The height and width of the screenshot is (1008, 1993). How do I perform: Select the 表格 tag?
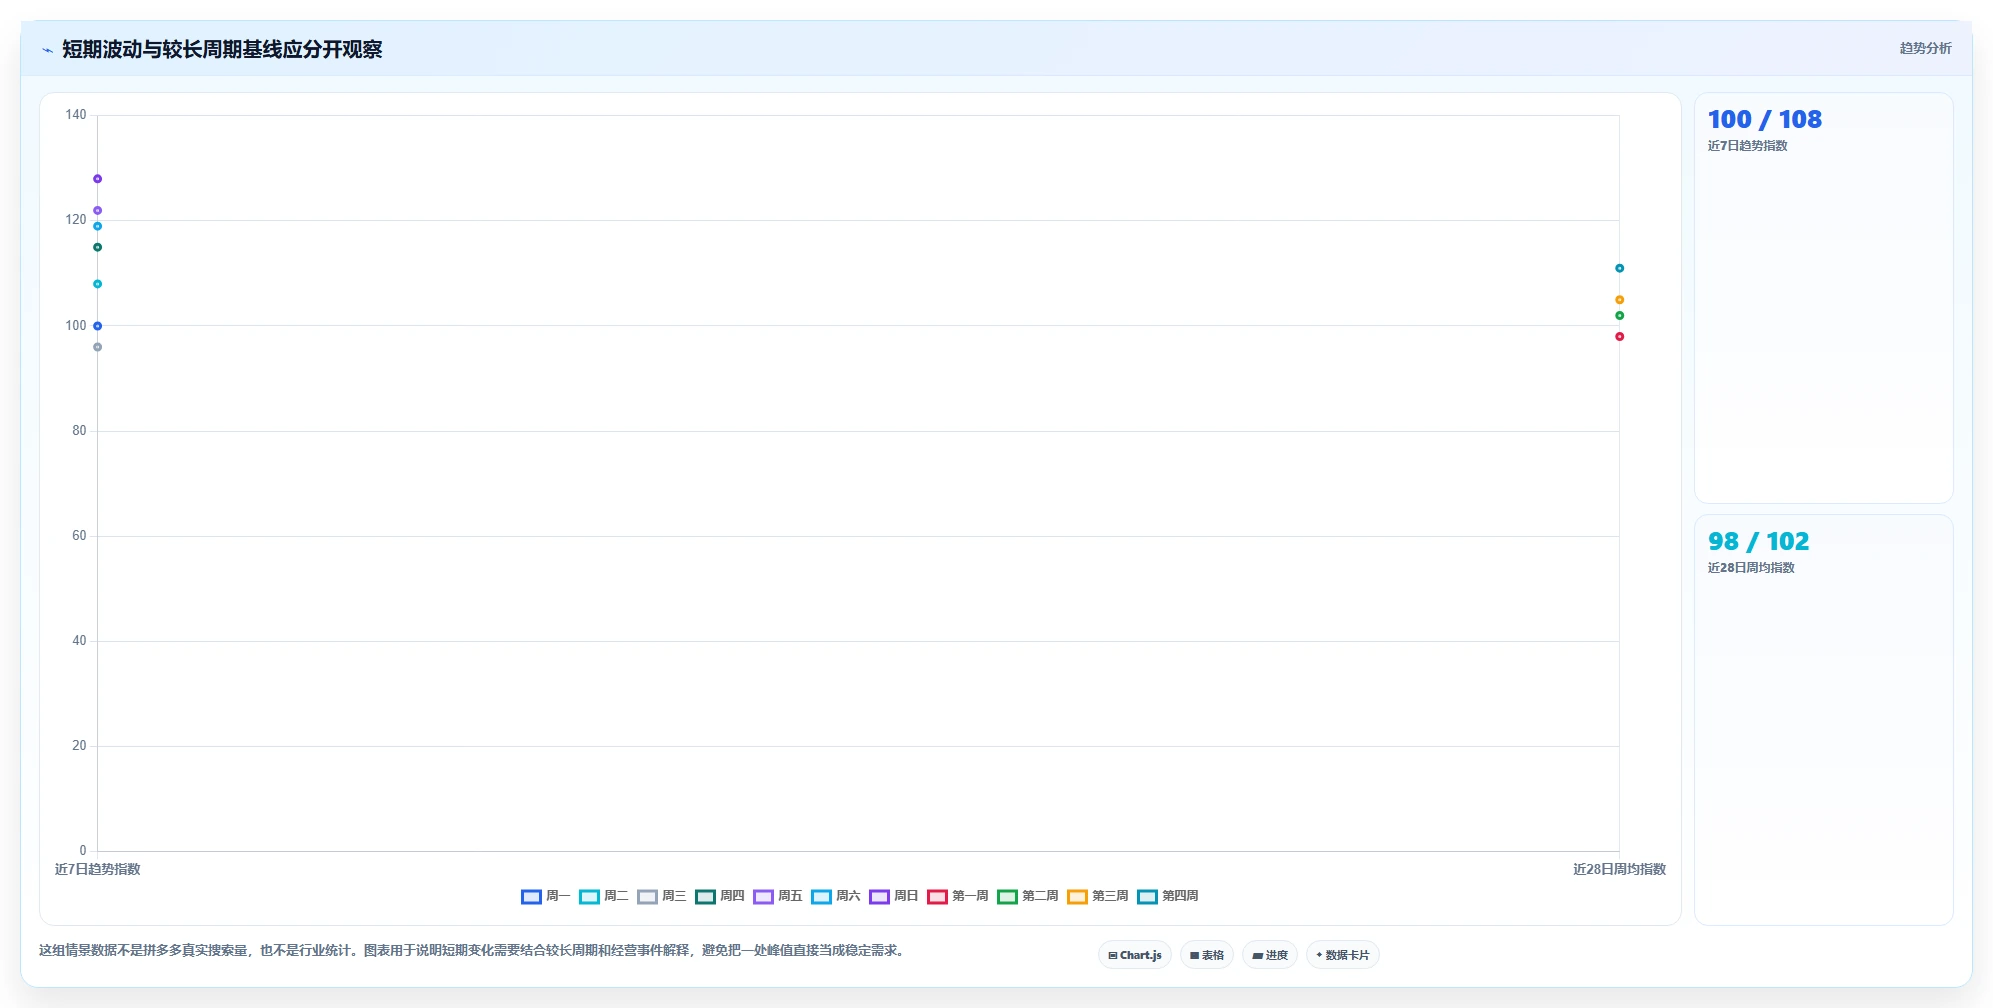click(x=1207, y=955)
